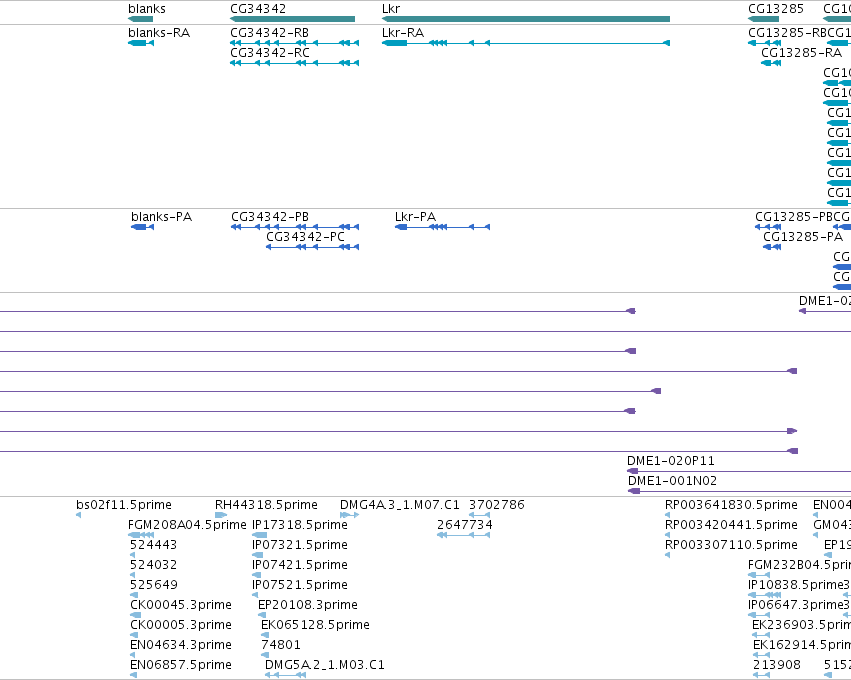Click the EK065128.5prime EST label
The width and height of the screenshot is (851, 680).
pyautogui.click(x=315, y=625)
